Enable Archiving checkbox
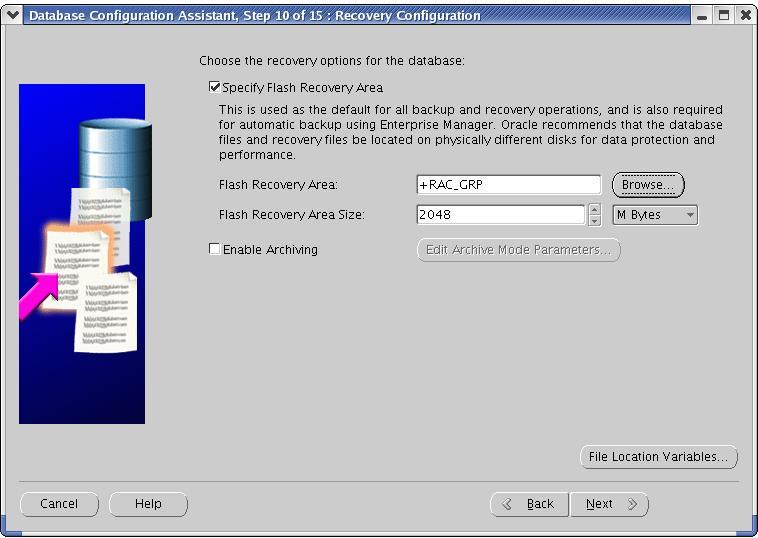Viewport: 758px width, 538px height. coord(215,249)
